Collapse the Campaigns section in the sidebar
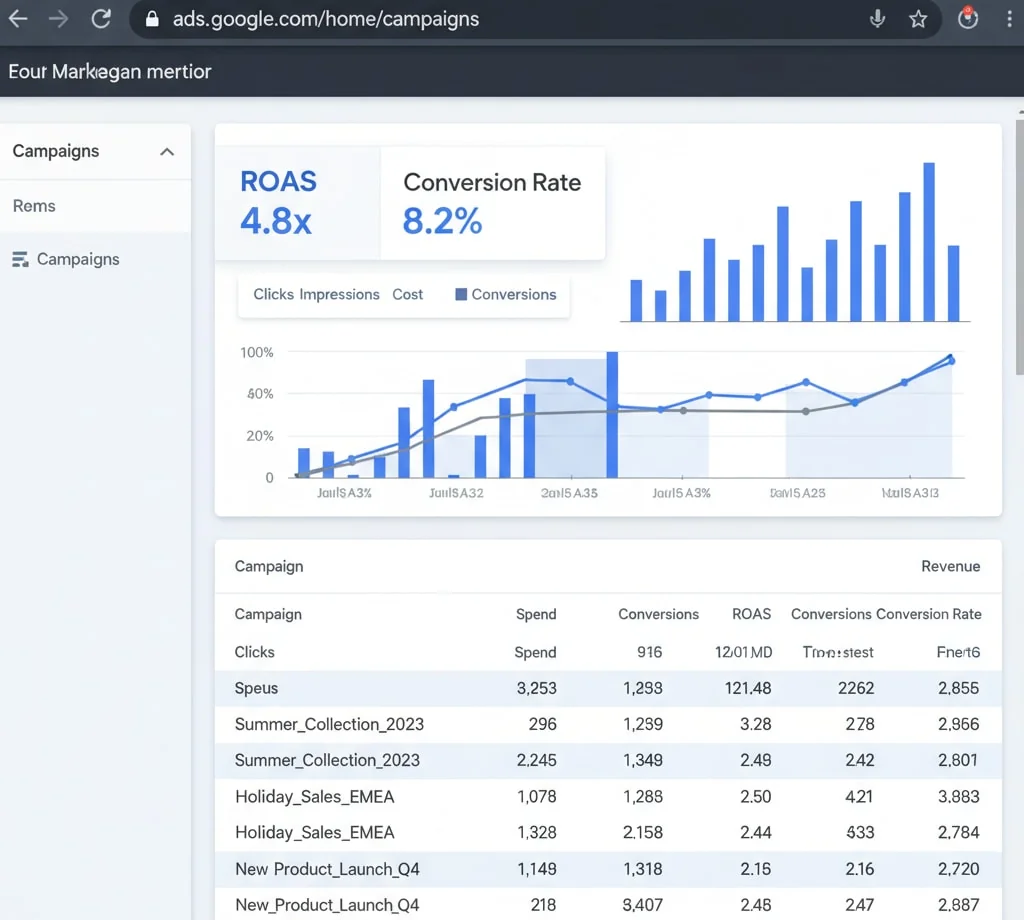The image size is (1024, 920). click(x=167, y=151)
